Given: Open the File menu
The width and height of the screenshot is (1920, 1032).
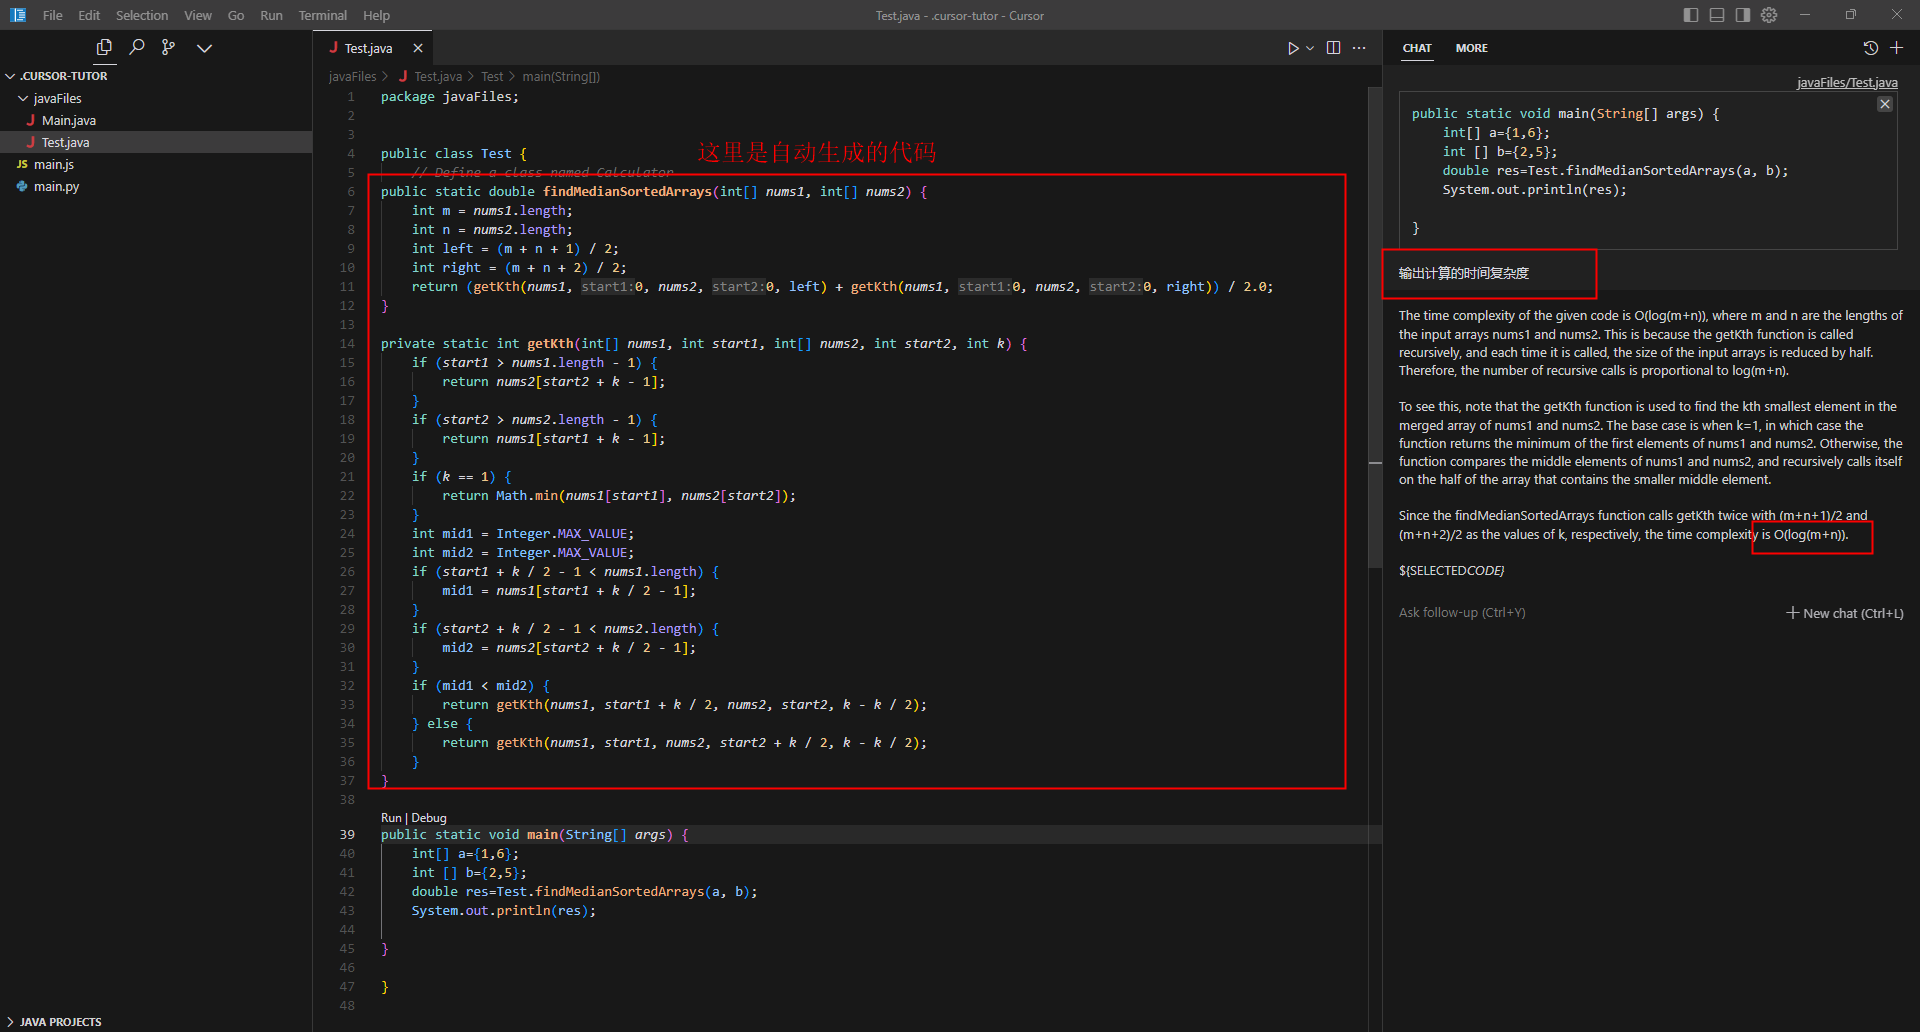Looking at the screenshot, I should pos(53,15).
